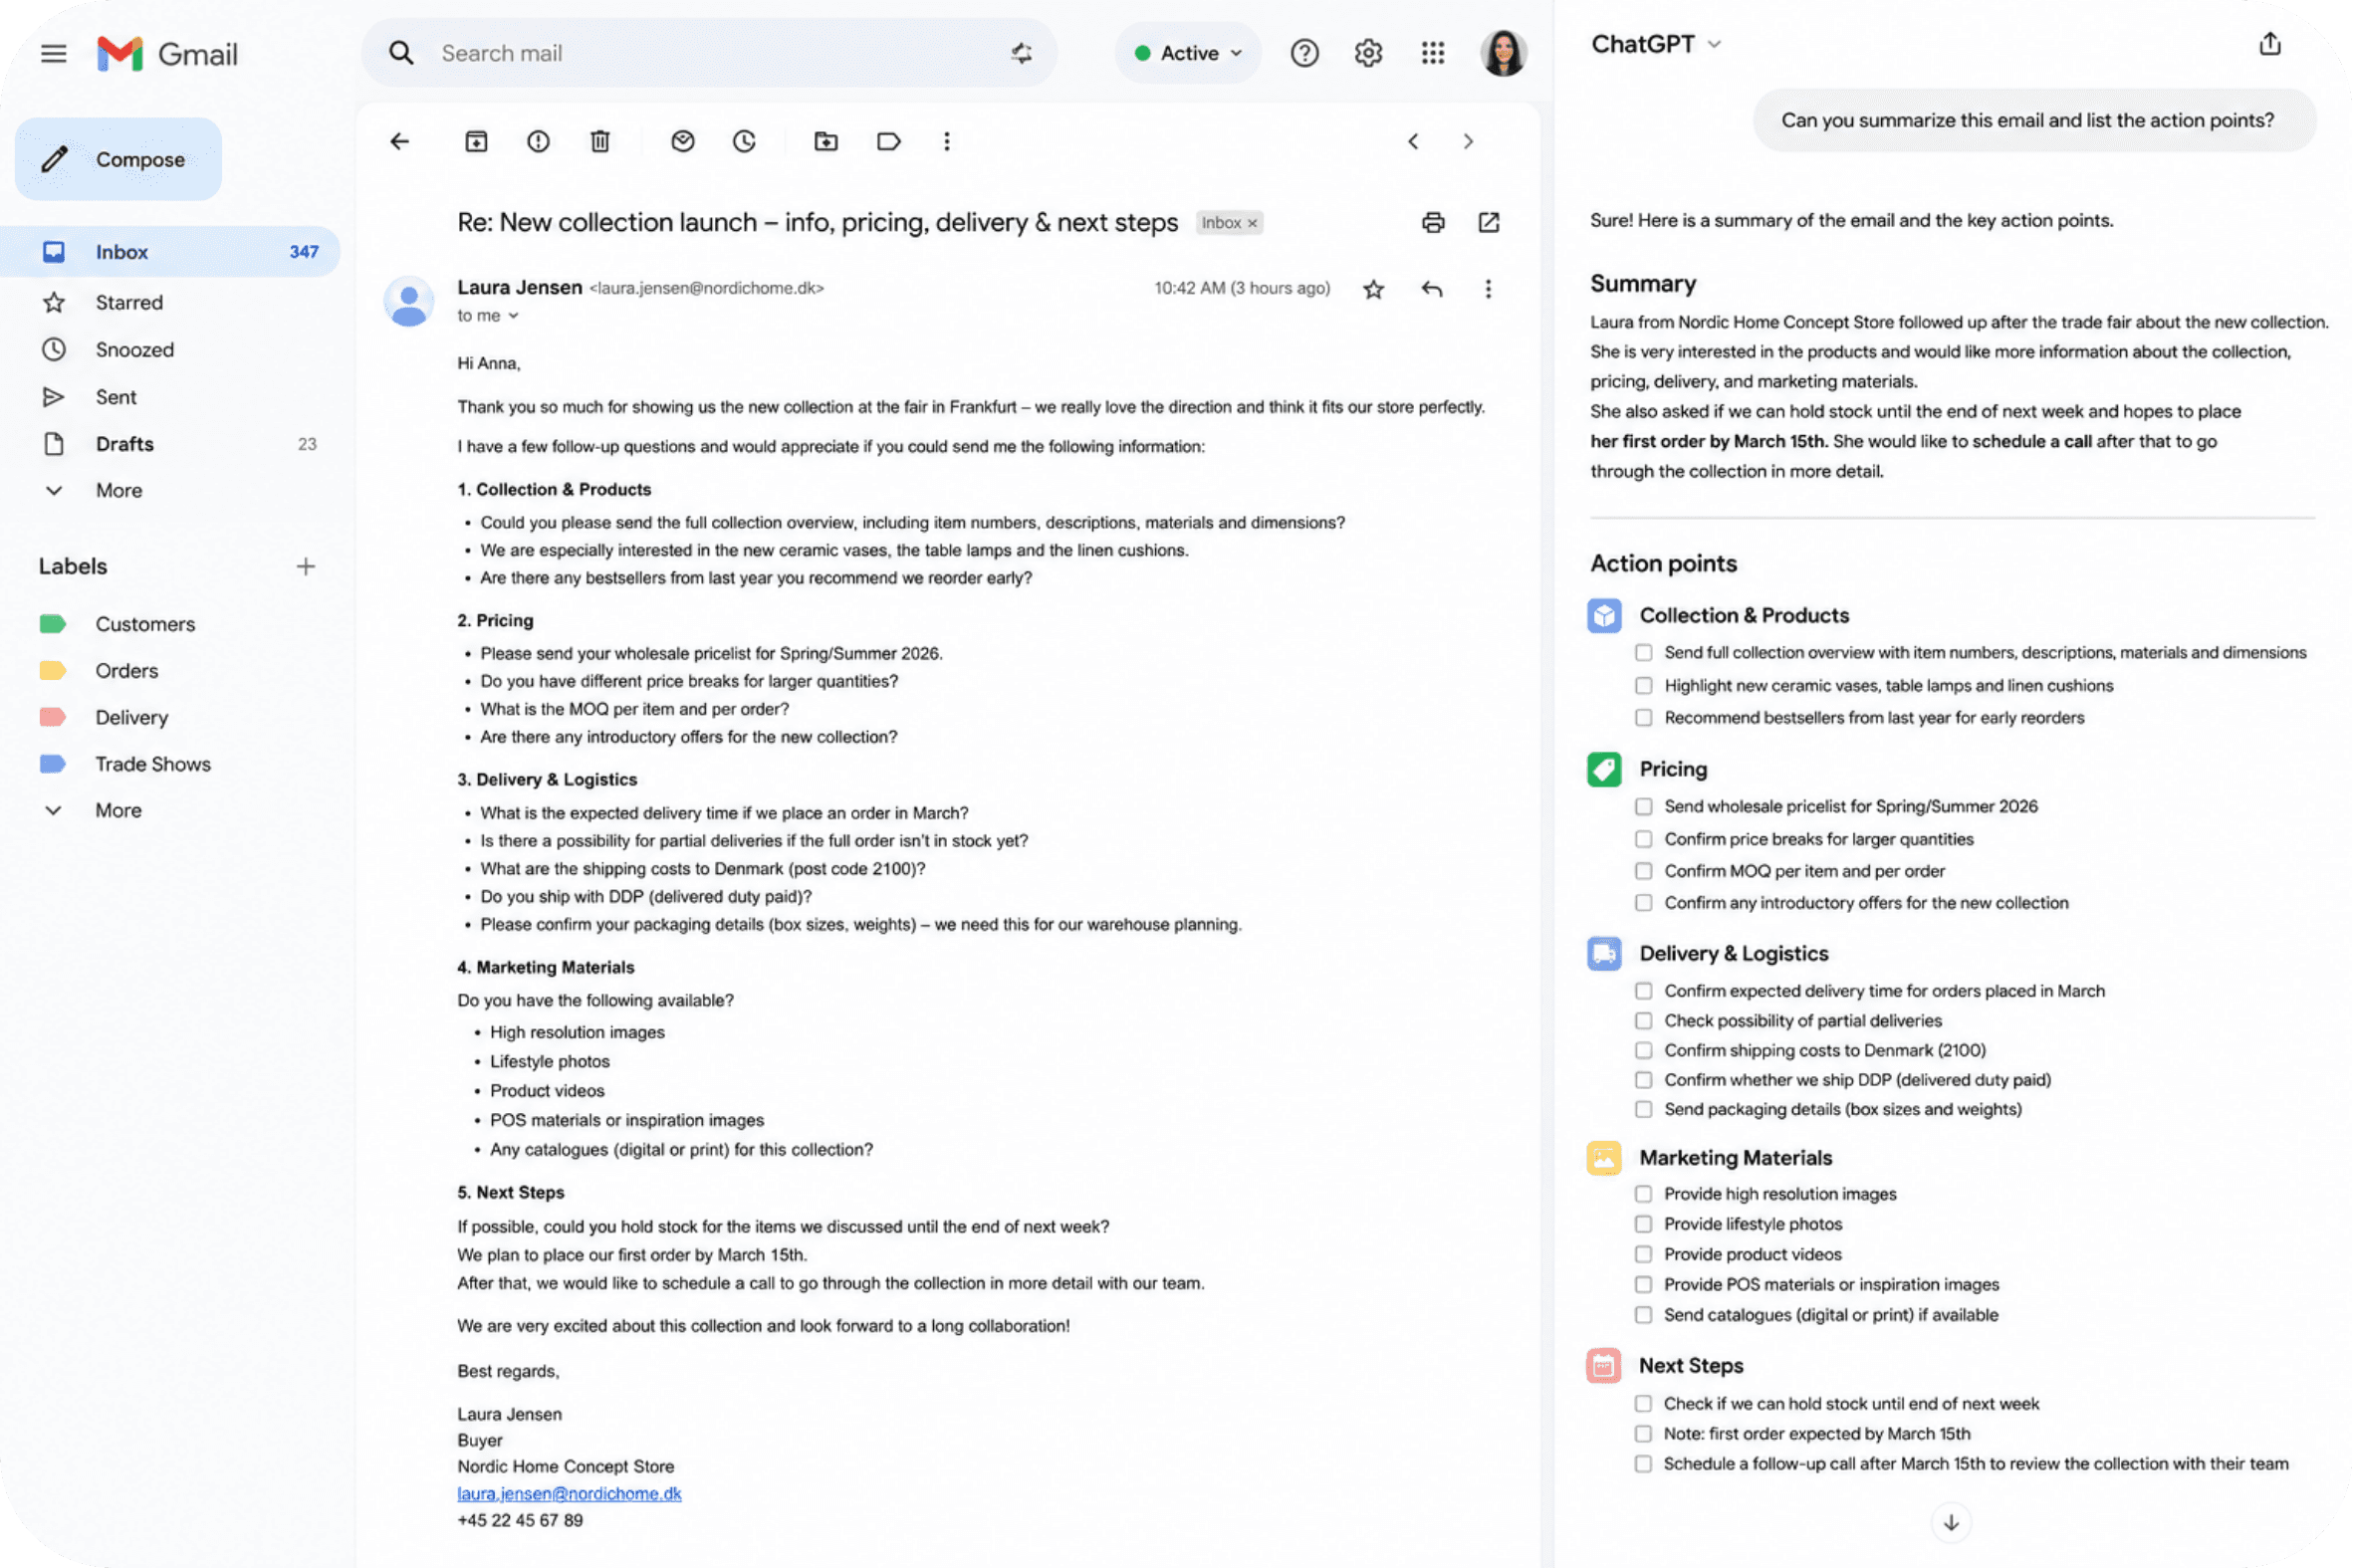Add a new label with plus

[x=306, y=566]
